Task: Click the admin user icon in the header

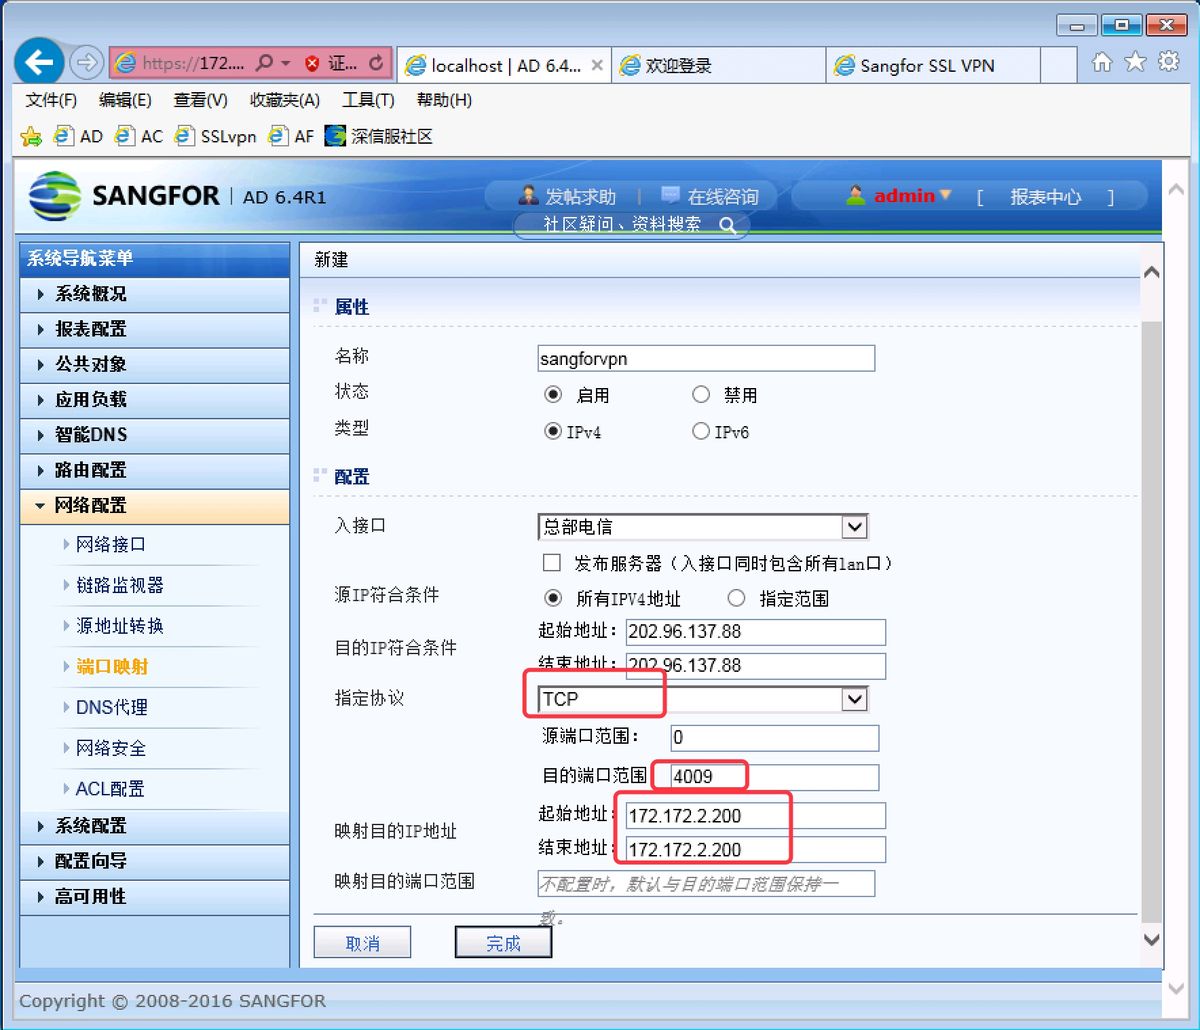Action: coord(855,196)
